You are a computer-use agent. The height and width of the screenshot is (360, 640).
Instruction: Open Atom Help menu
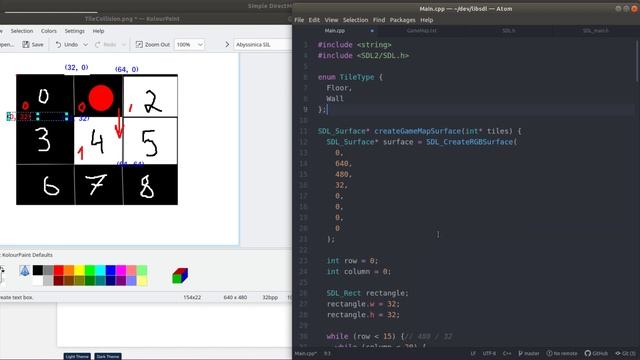coord(427,20)
